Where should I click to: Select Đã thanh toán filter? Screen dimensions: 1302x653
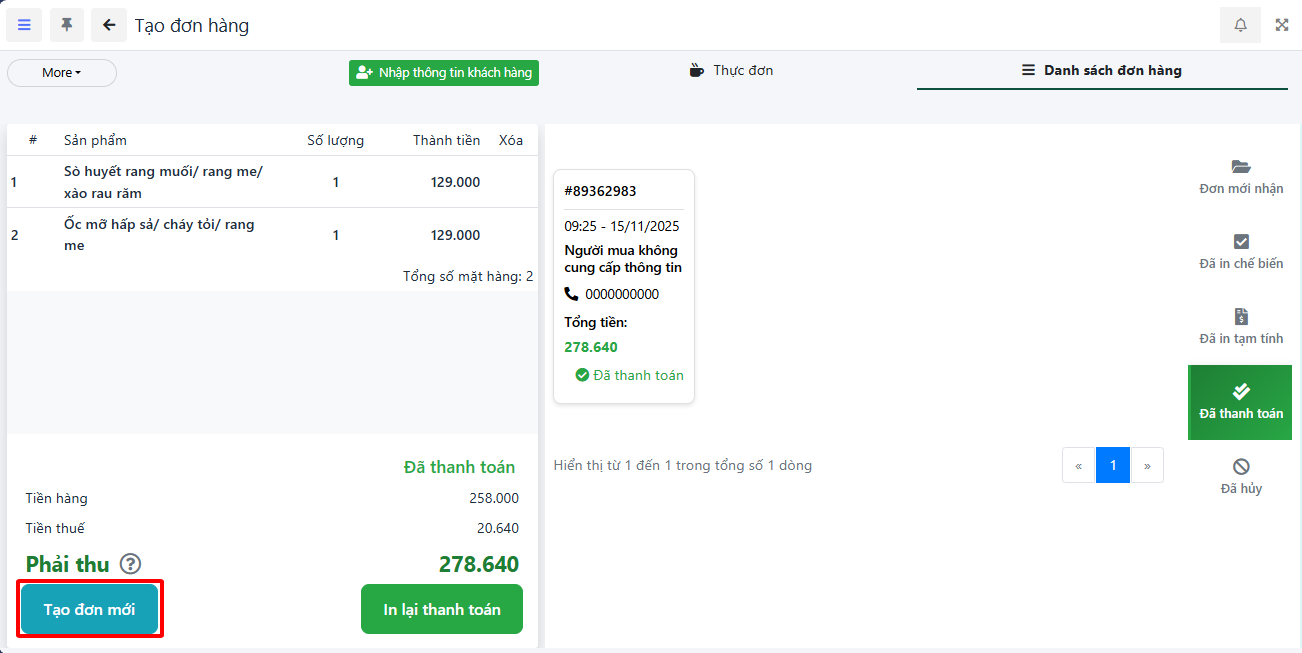(x=1240, y=402)
